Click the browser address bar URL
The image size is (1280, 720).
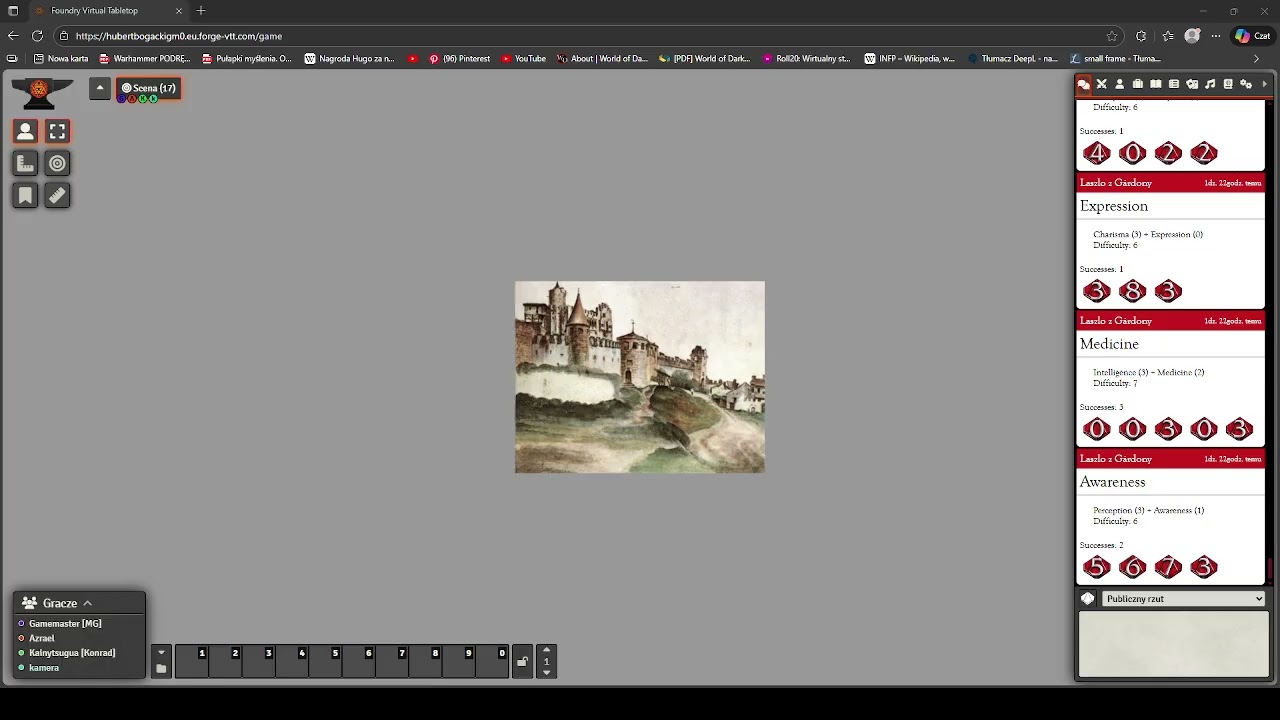(178, 36)
